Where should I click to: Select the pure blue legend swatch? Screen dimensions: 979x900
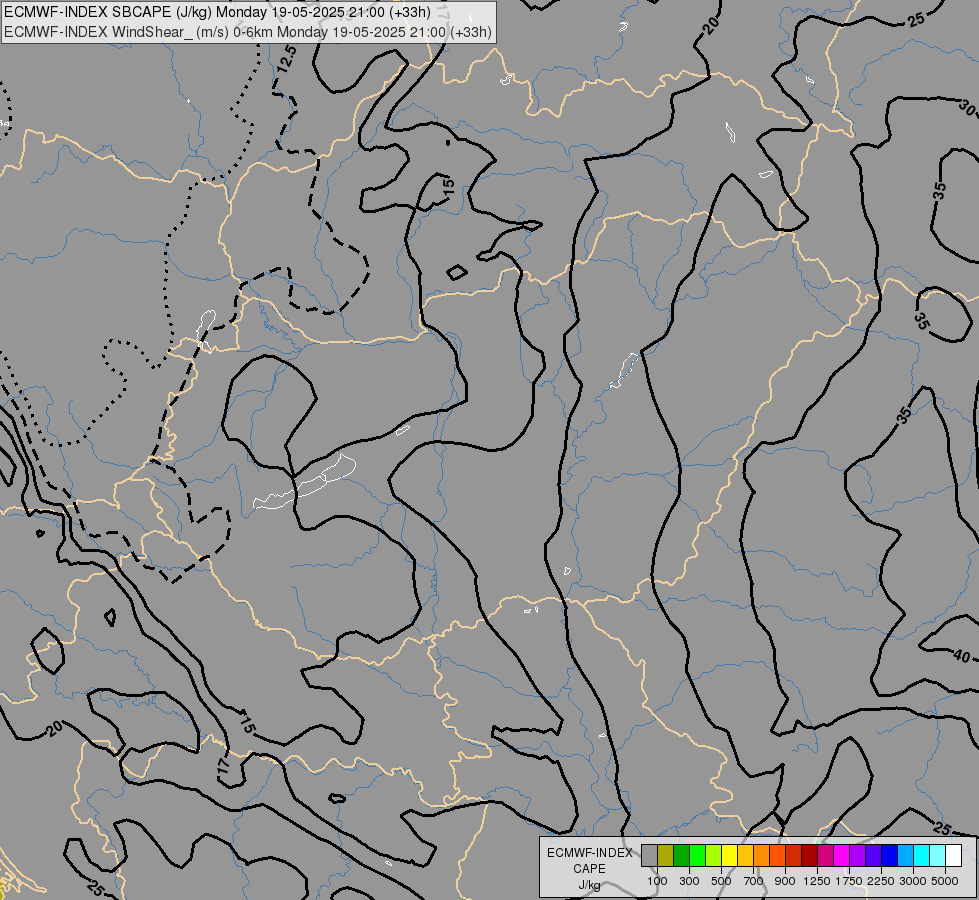click(x=890, y=856)
